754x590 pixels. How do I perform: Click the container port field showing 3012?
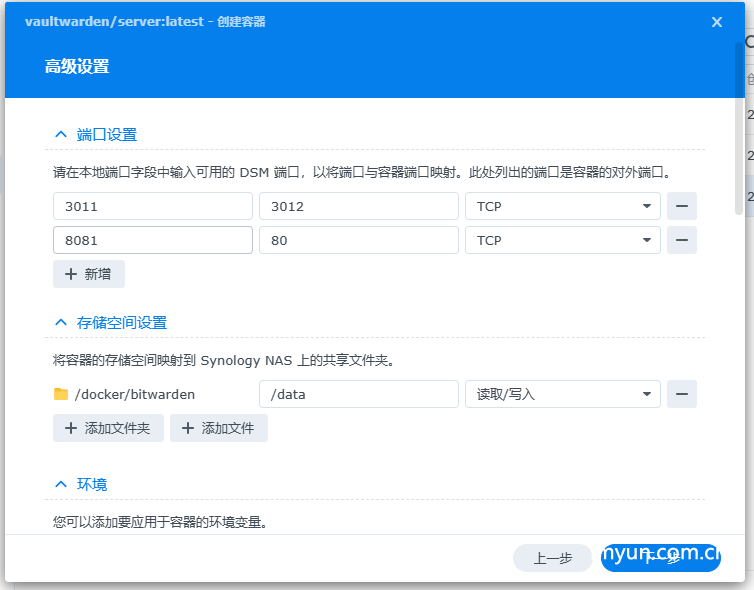tap(358, 206)
